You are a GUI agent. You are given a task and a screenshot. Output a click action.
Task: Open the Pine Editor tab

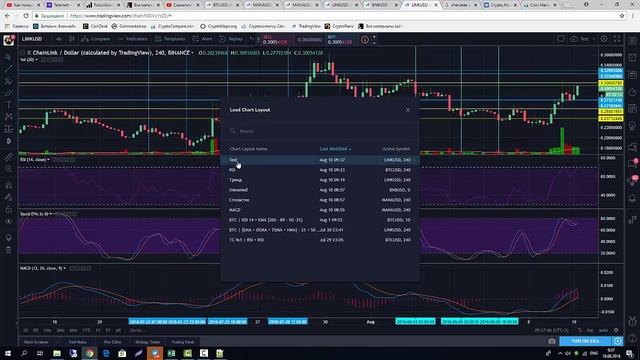click(x=112, y=342)
